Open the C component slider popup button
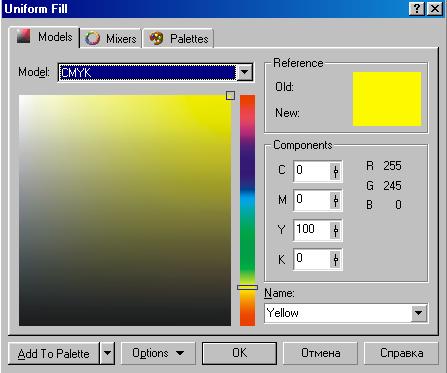447x373 pixels. 336,171
